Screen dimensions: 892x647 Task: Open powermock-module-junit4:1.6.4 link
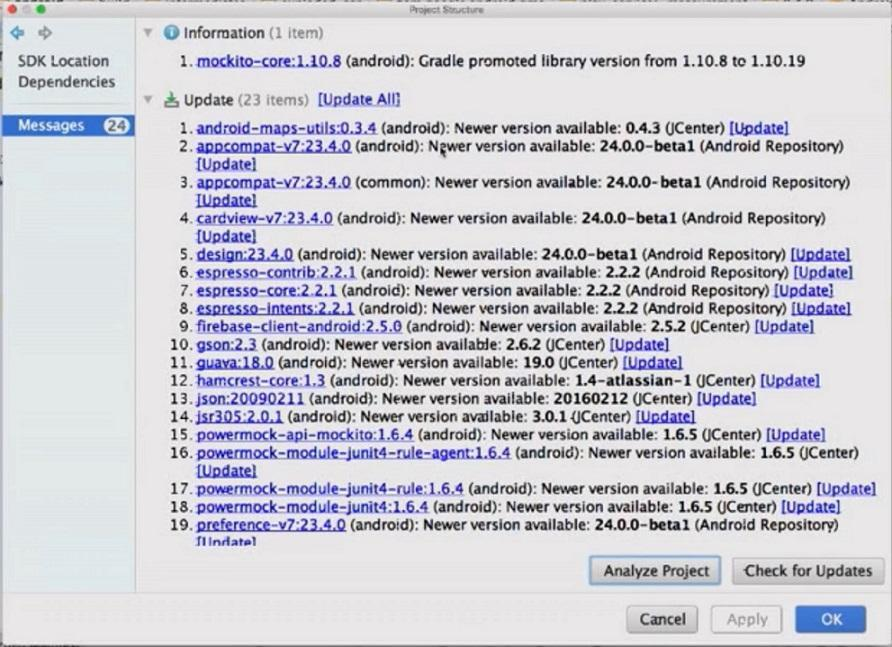pyautogui.click(x=312, y=507)
